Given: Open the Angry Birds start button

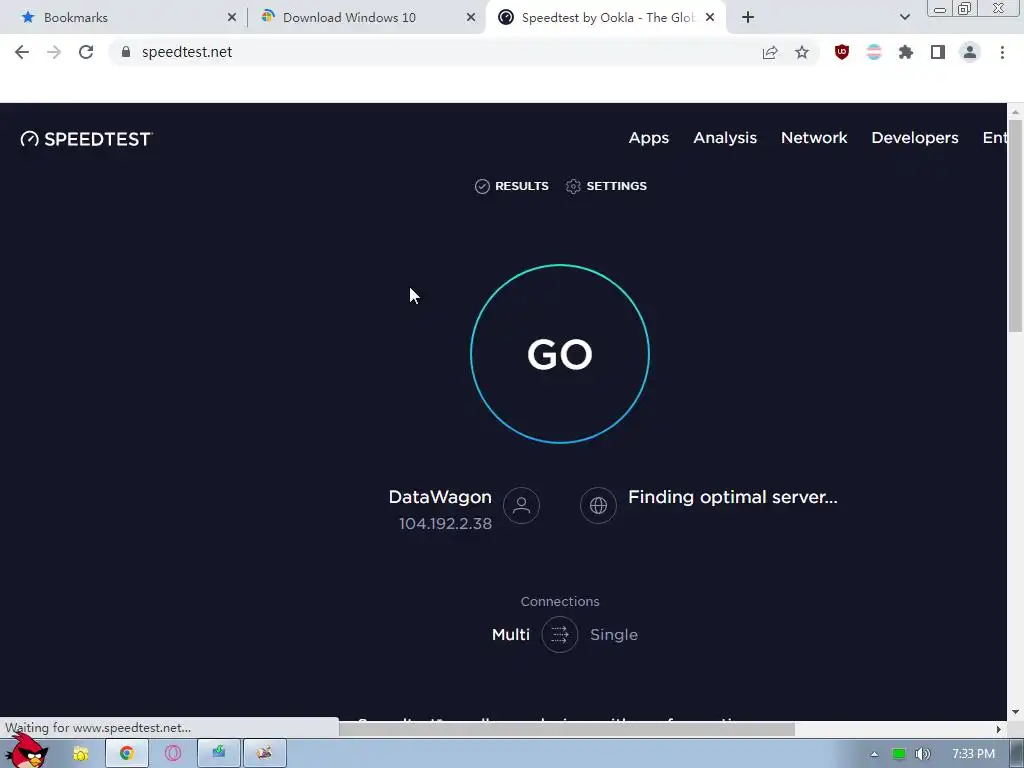Looking at the screenshot, I should tap(27, 751).
